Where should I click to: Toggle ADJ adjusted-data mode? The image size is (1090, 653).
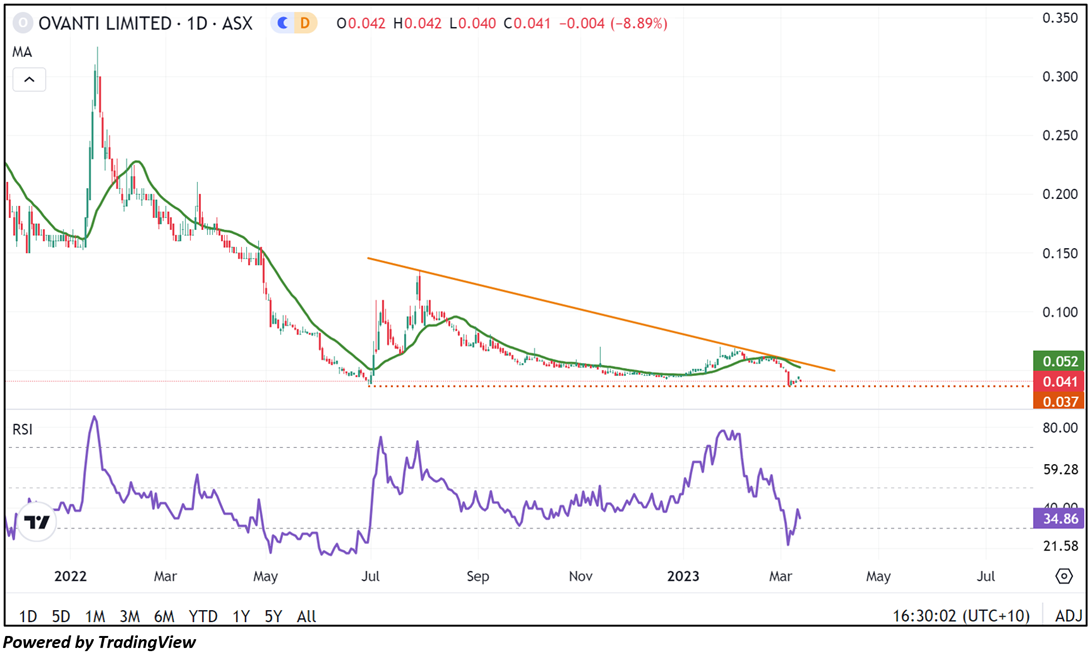[1068, 615]
